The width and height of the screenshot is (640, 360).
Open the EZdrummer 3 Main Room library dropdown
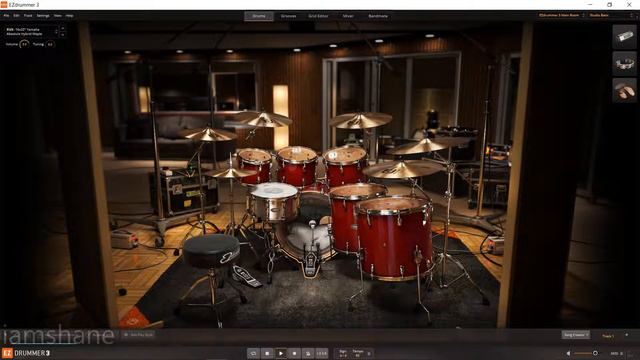(x=561, y=15)
